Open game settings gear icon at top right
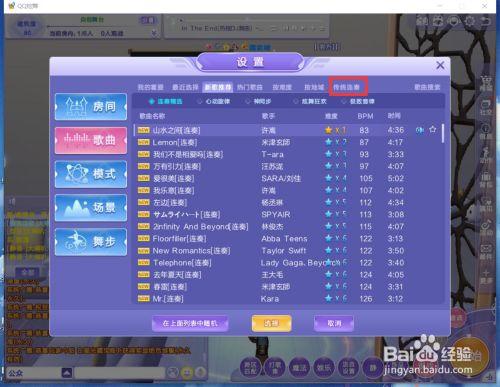This screenshot has width=500, height=387. (x=470, y=21)
